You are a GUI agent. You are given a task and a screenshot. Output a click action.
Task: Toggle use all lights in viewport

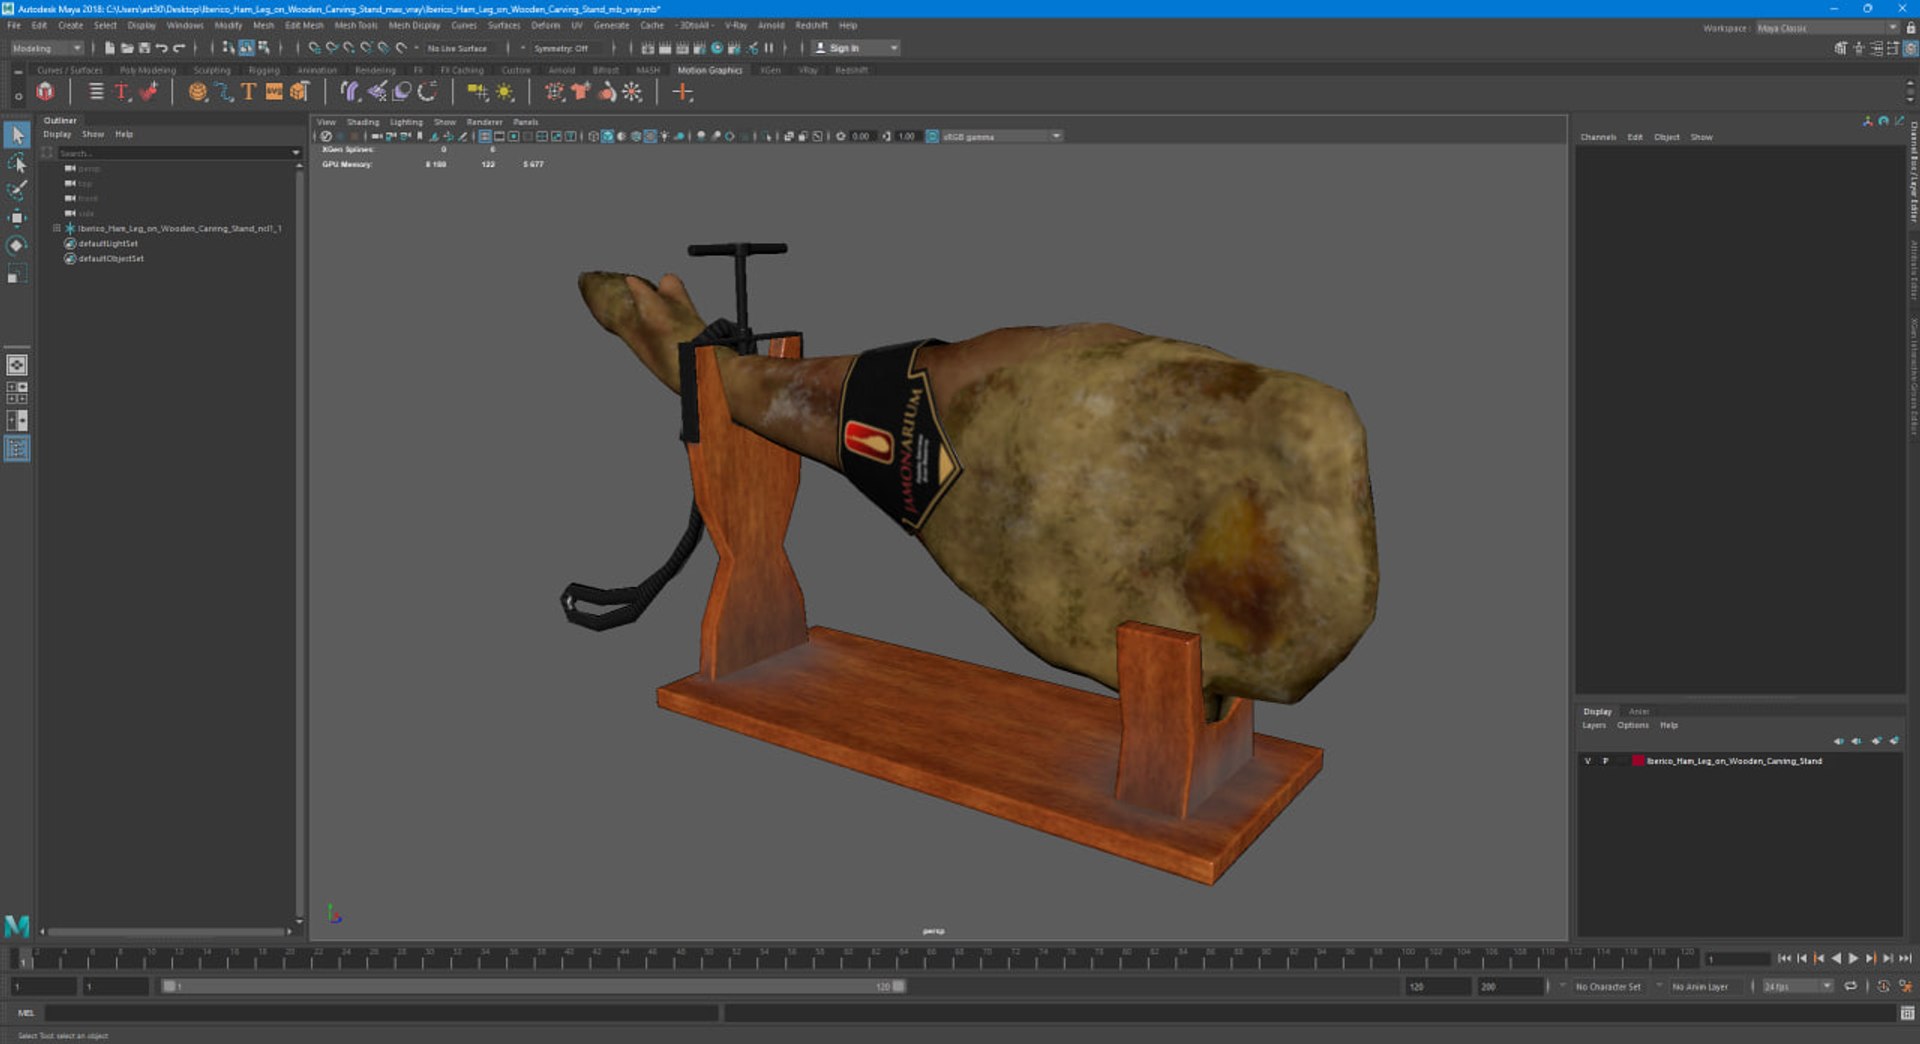coord(663,136)
